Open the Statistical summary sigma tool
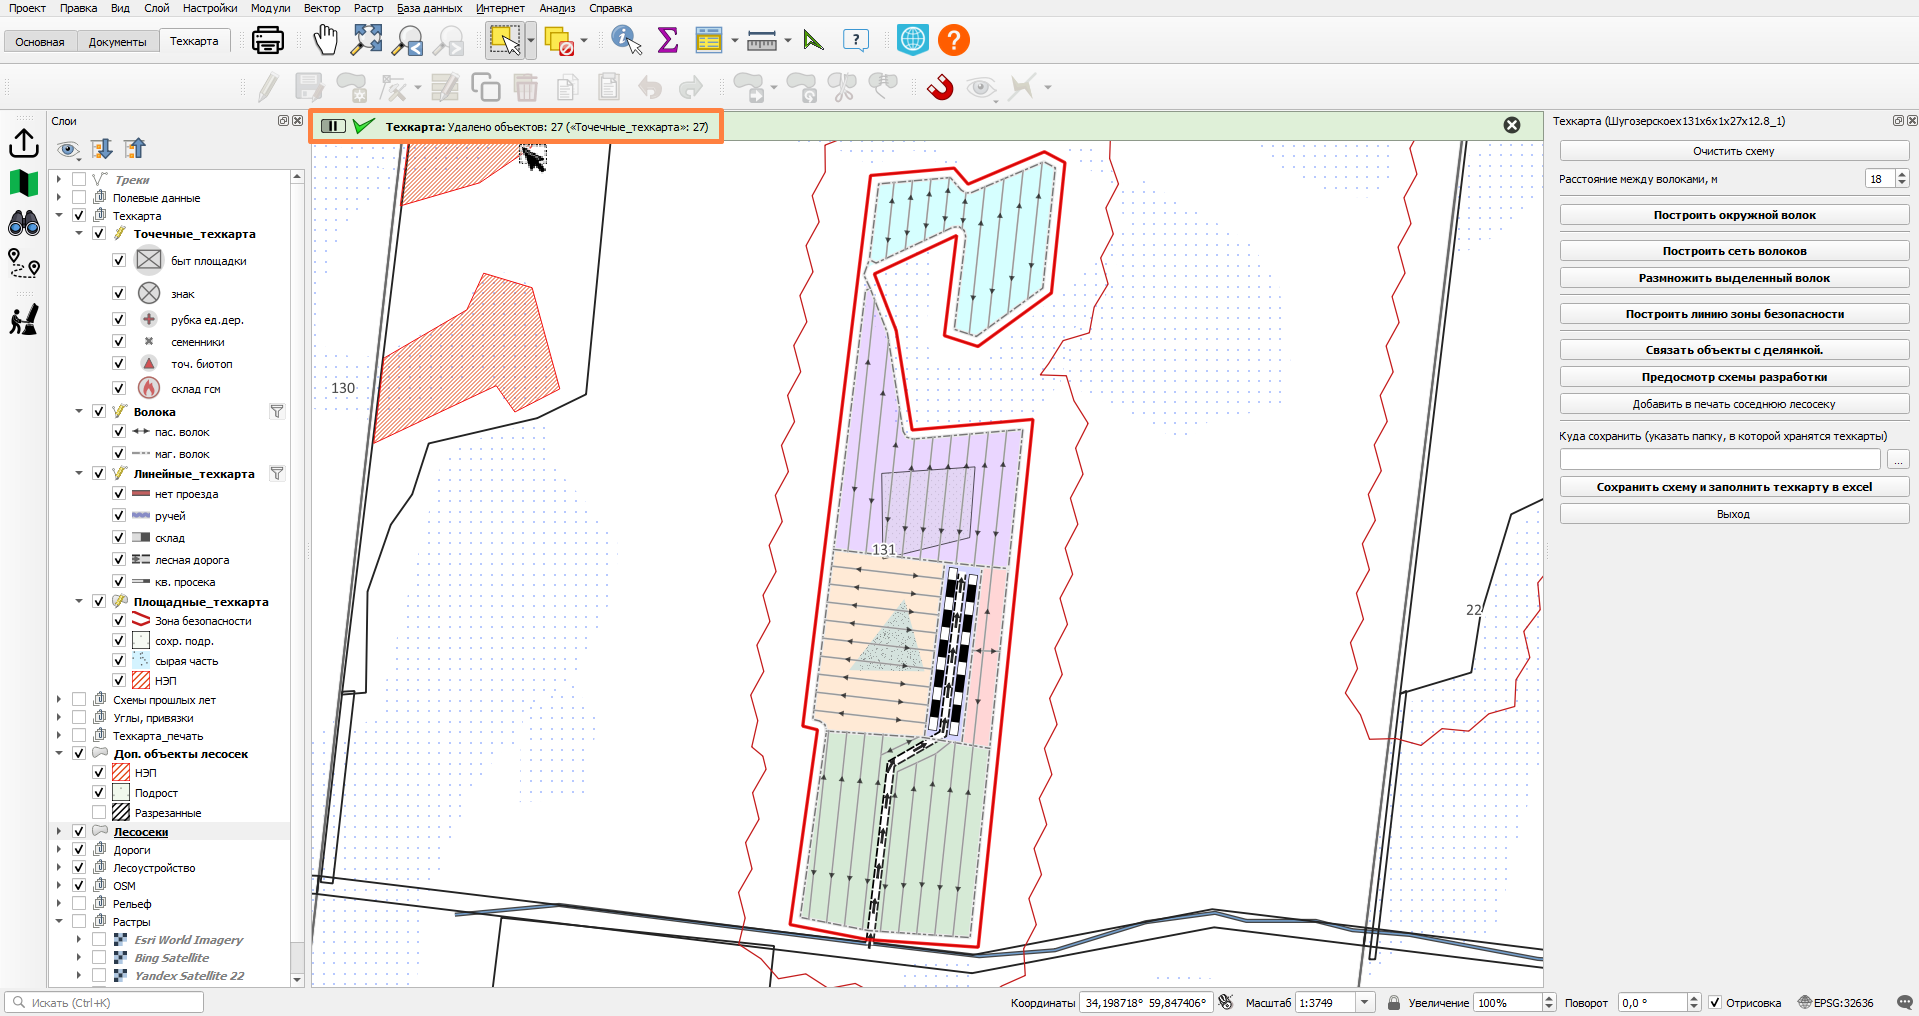Image resolution: width=1919 pixels, height=1016 pixels. coord(668,40)
